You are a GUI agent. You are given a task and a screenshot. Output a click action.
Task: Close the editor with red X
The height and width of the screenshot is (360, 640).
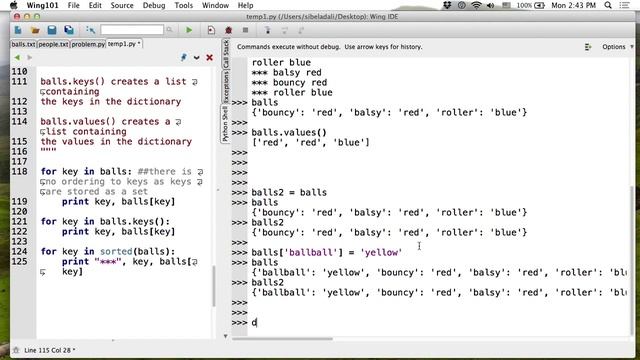[x=209, y=58]
